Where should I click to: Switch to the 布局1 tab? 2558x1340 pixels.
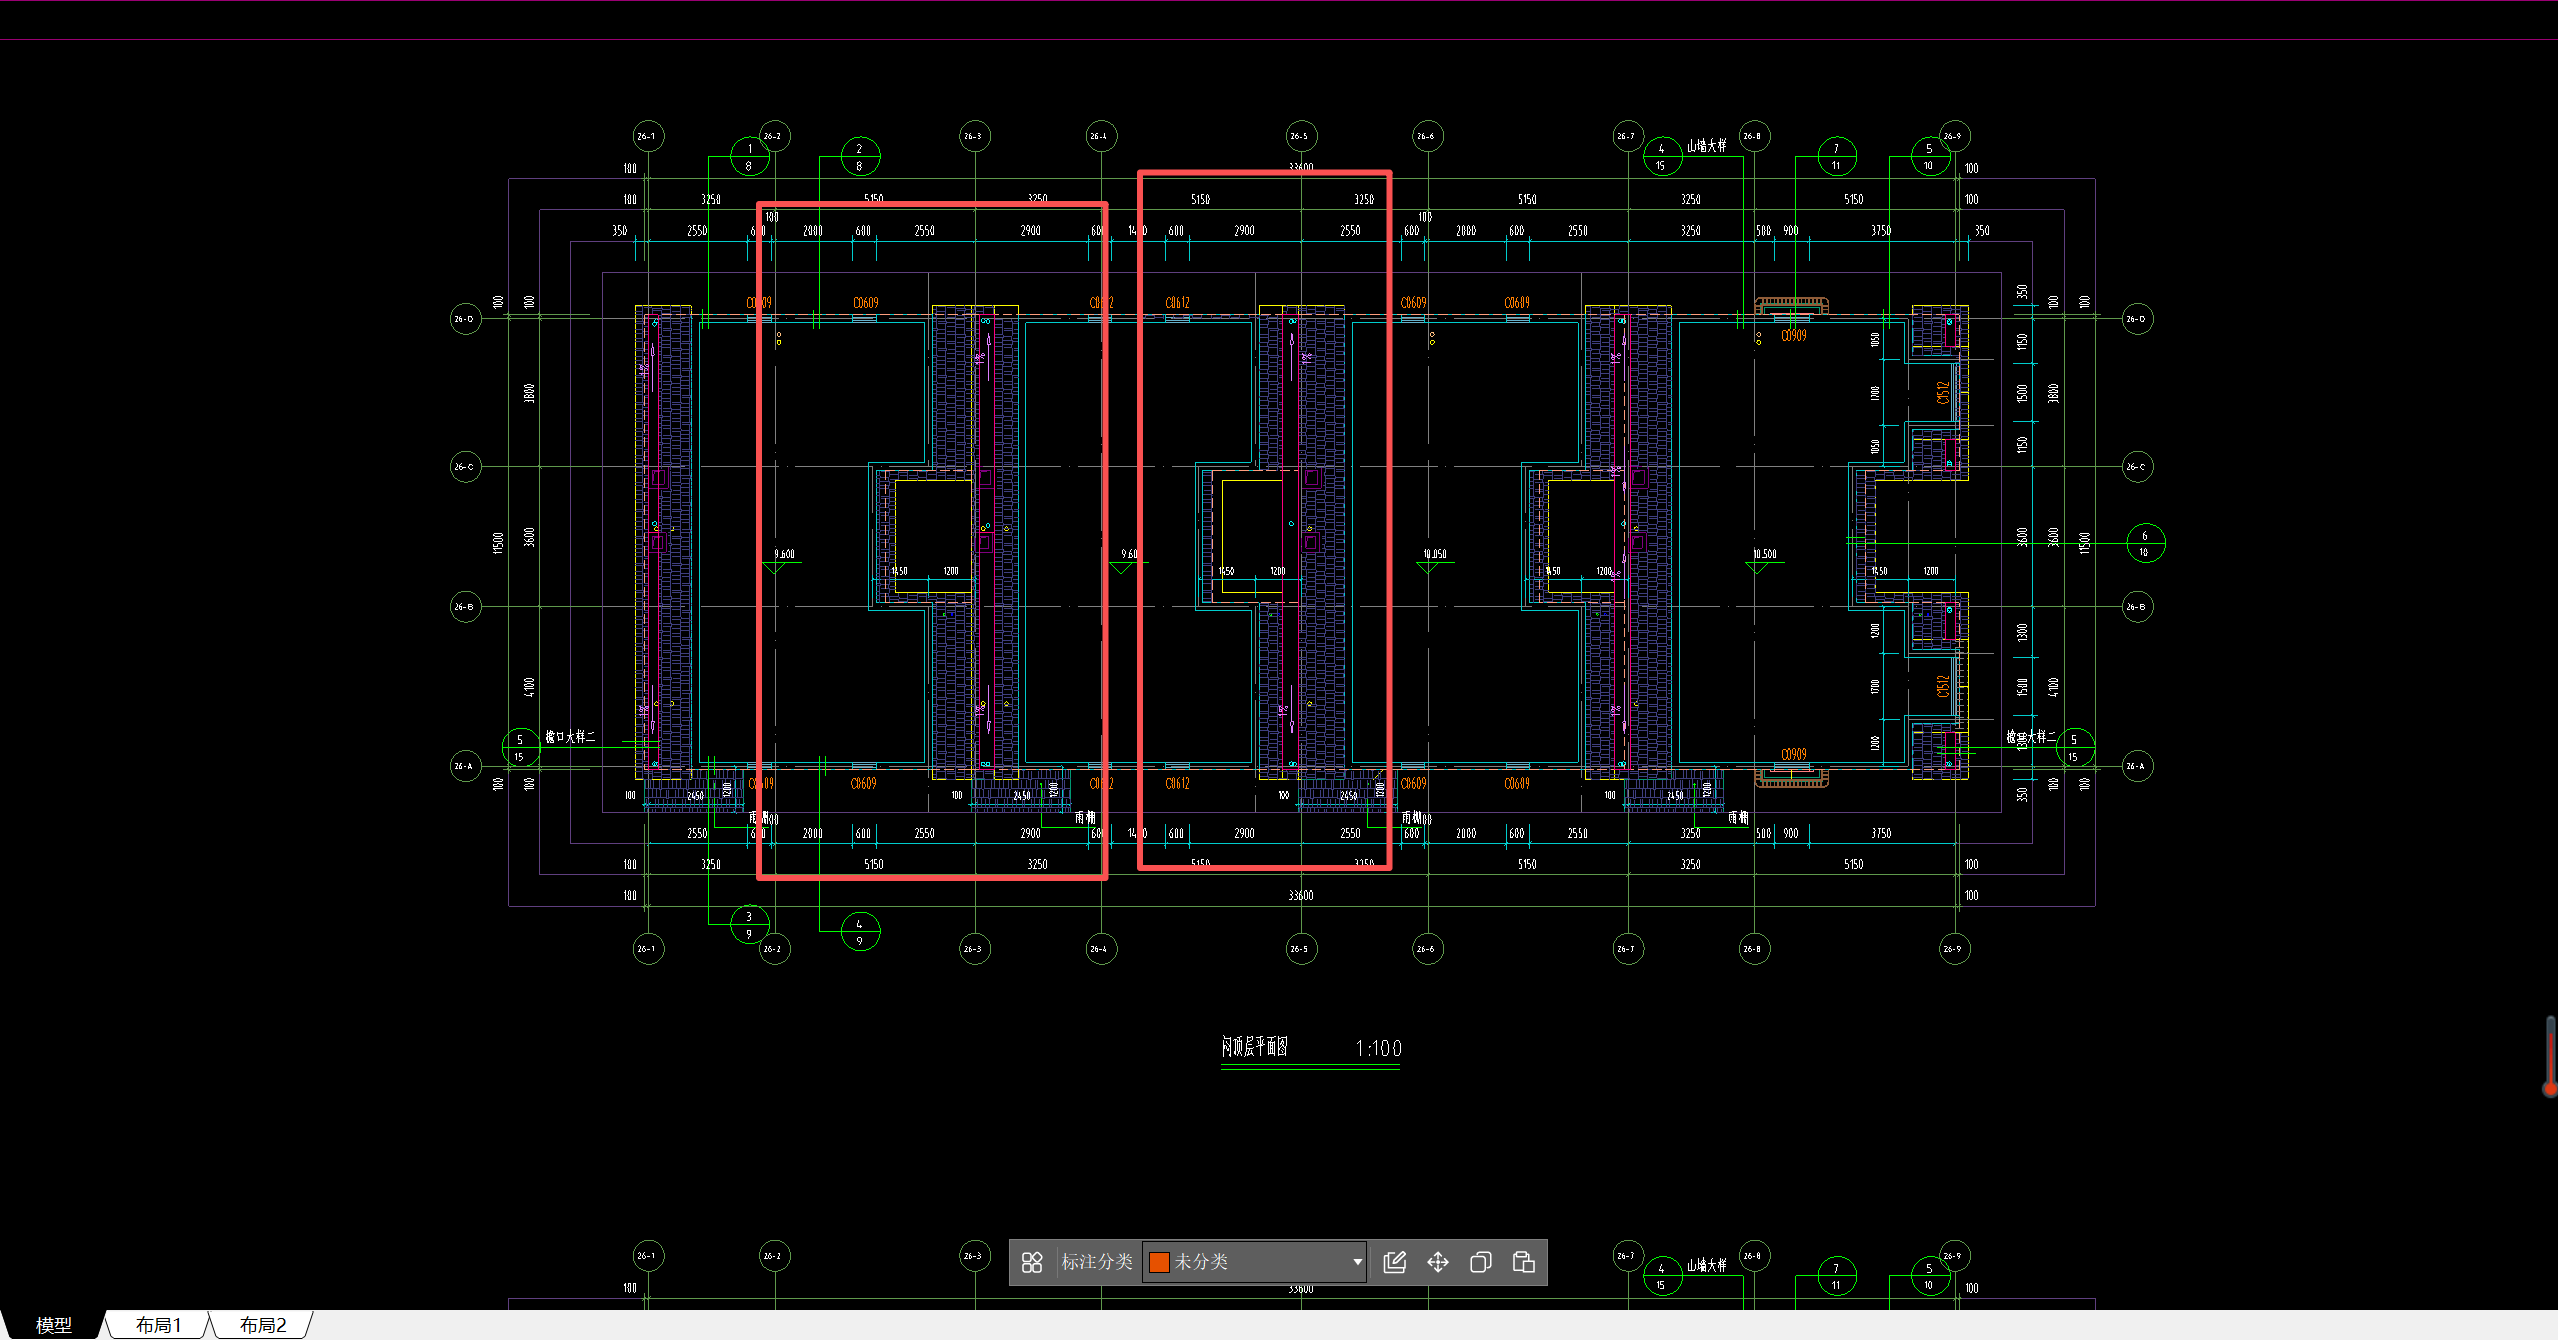[159, 1325]
